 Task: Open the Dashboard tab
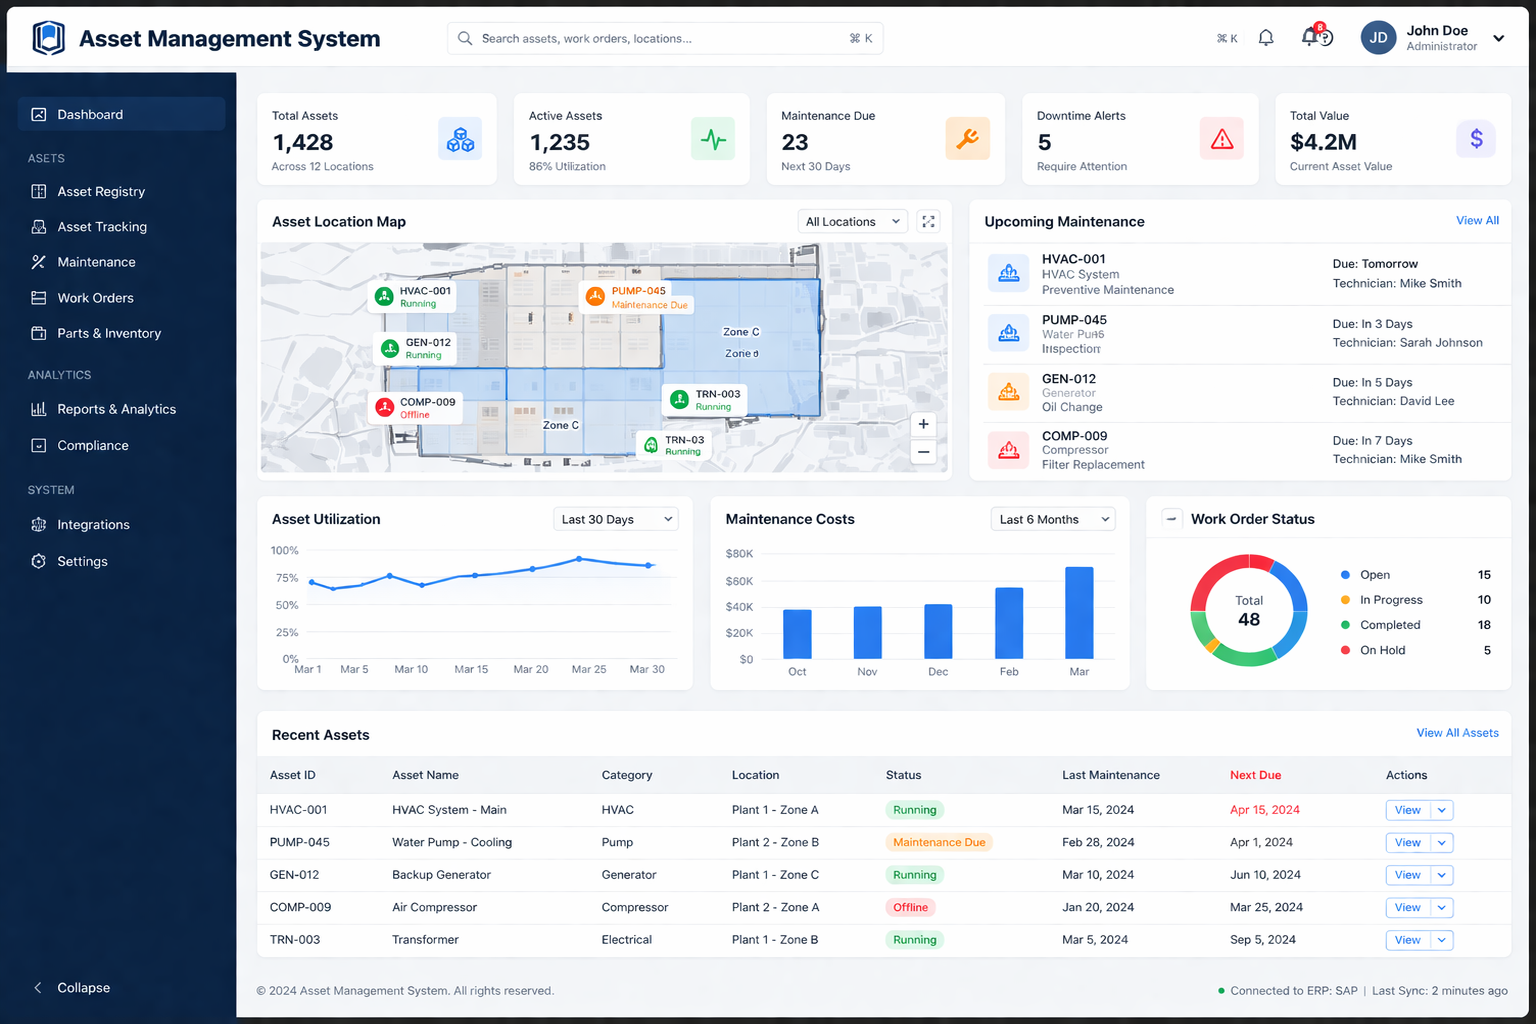coord(91,114)
